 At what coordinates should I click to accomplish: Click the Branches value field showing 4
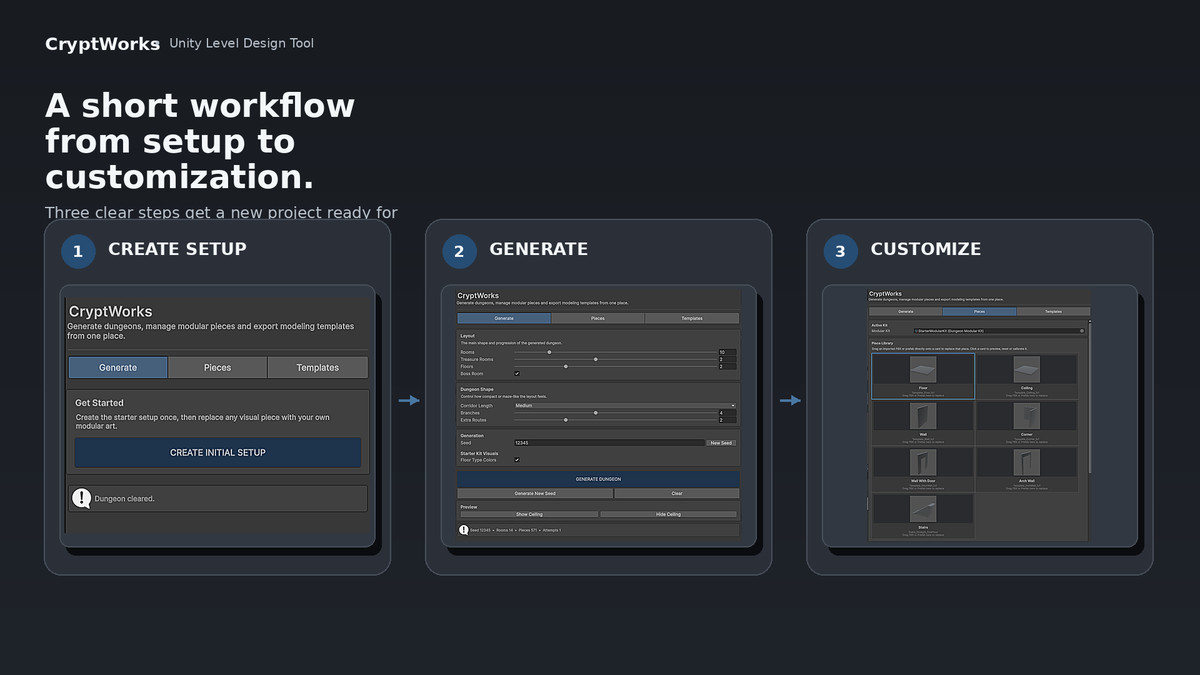[x=727, y=413]
